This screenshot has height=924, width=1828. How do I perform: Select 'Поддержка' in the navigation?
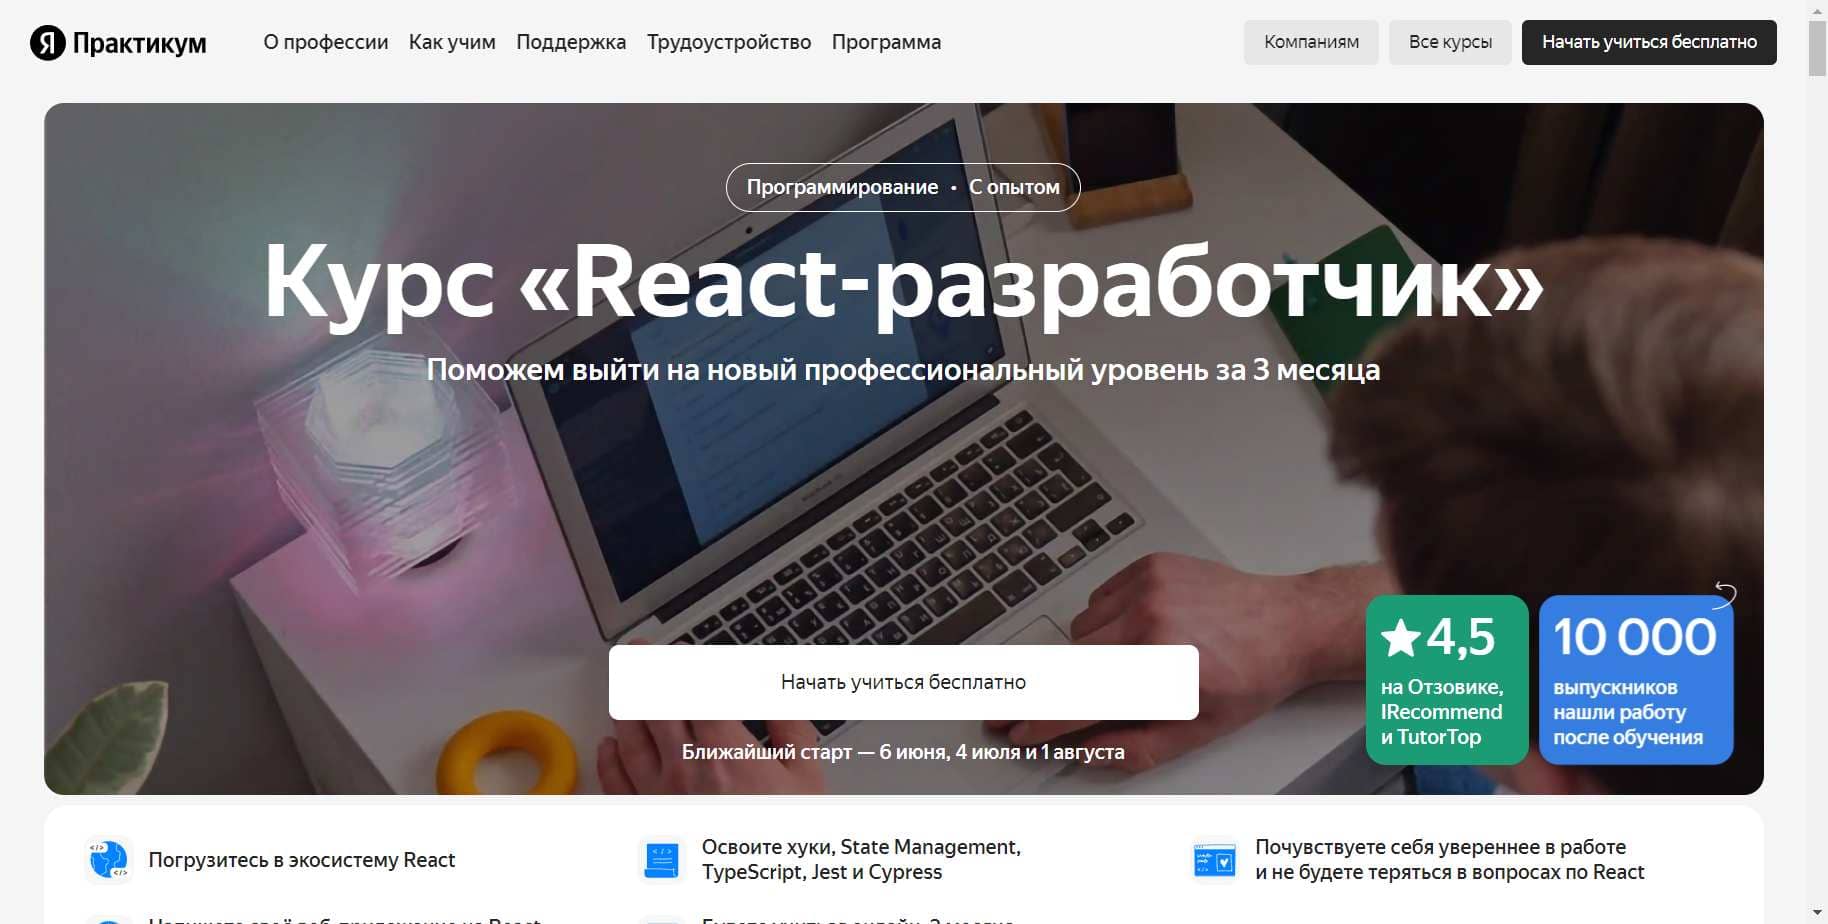(x=571, y=42)
